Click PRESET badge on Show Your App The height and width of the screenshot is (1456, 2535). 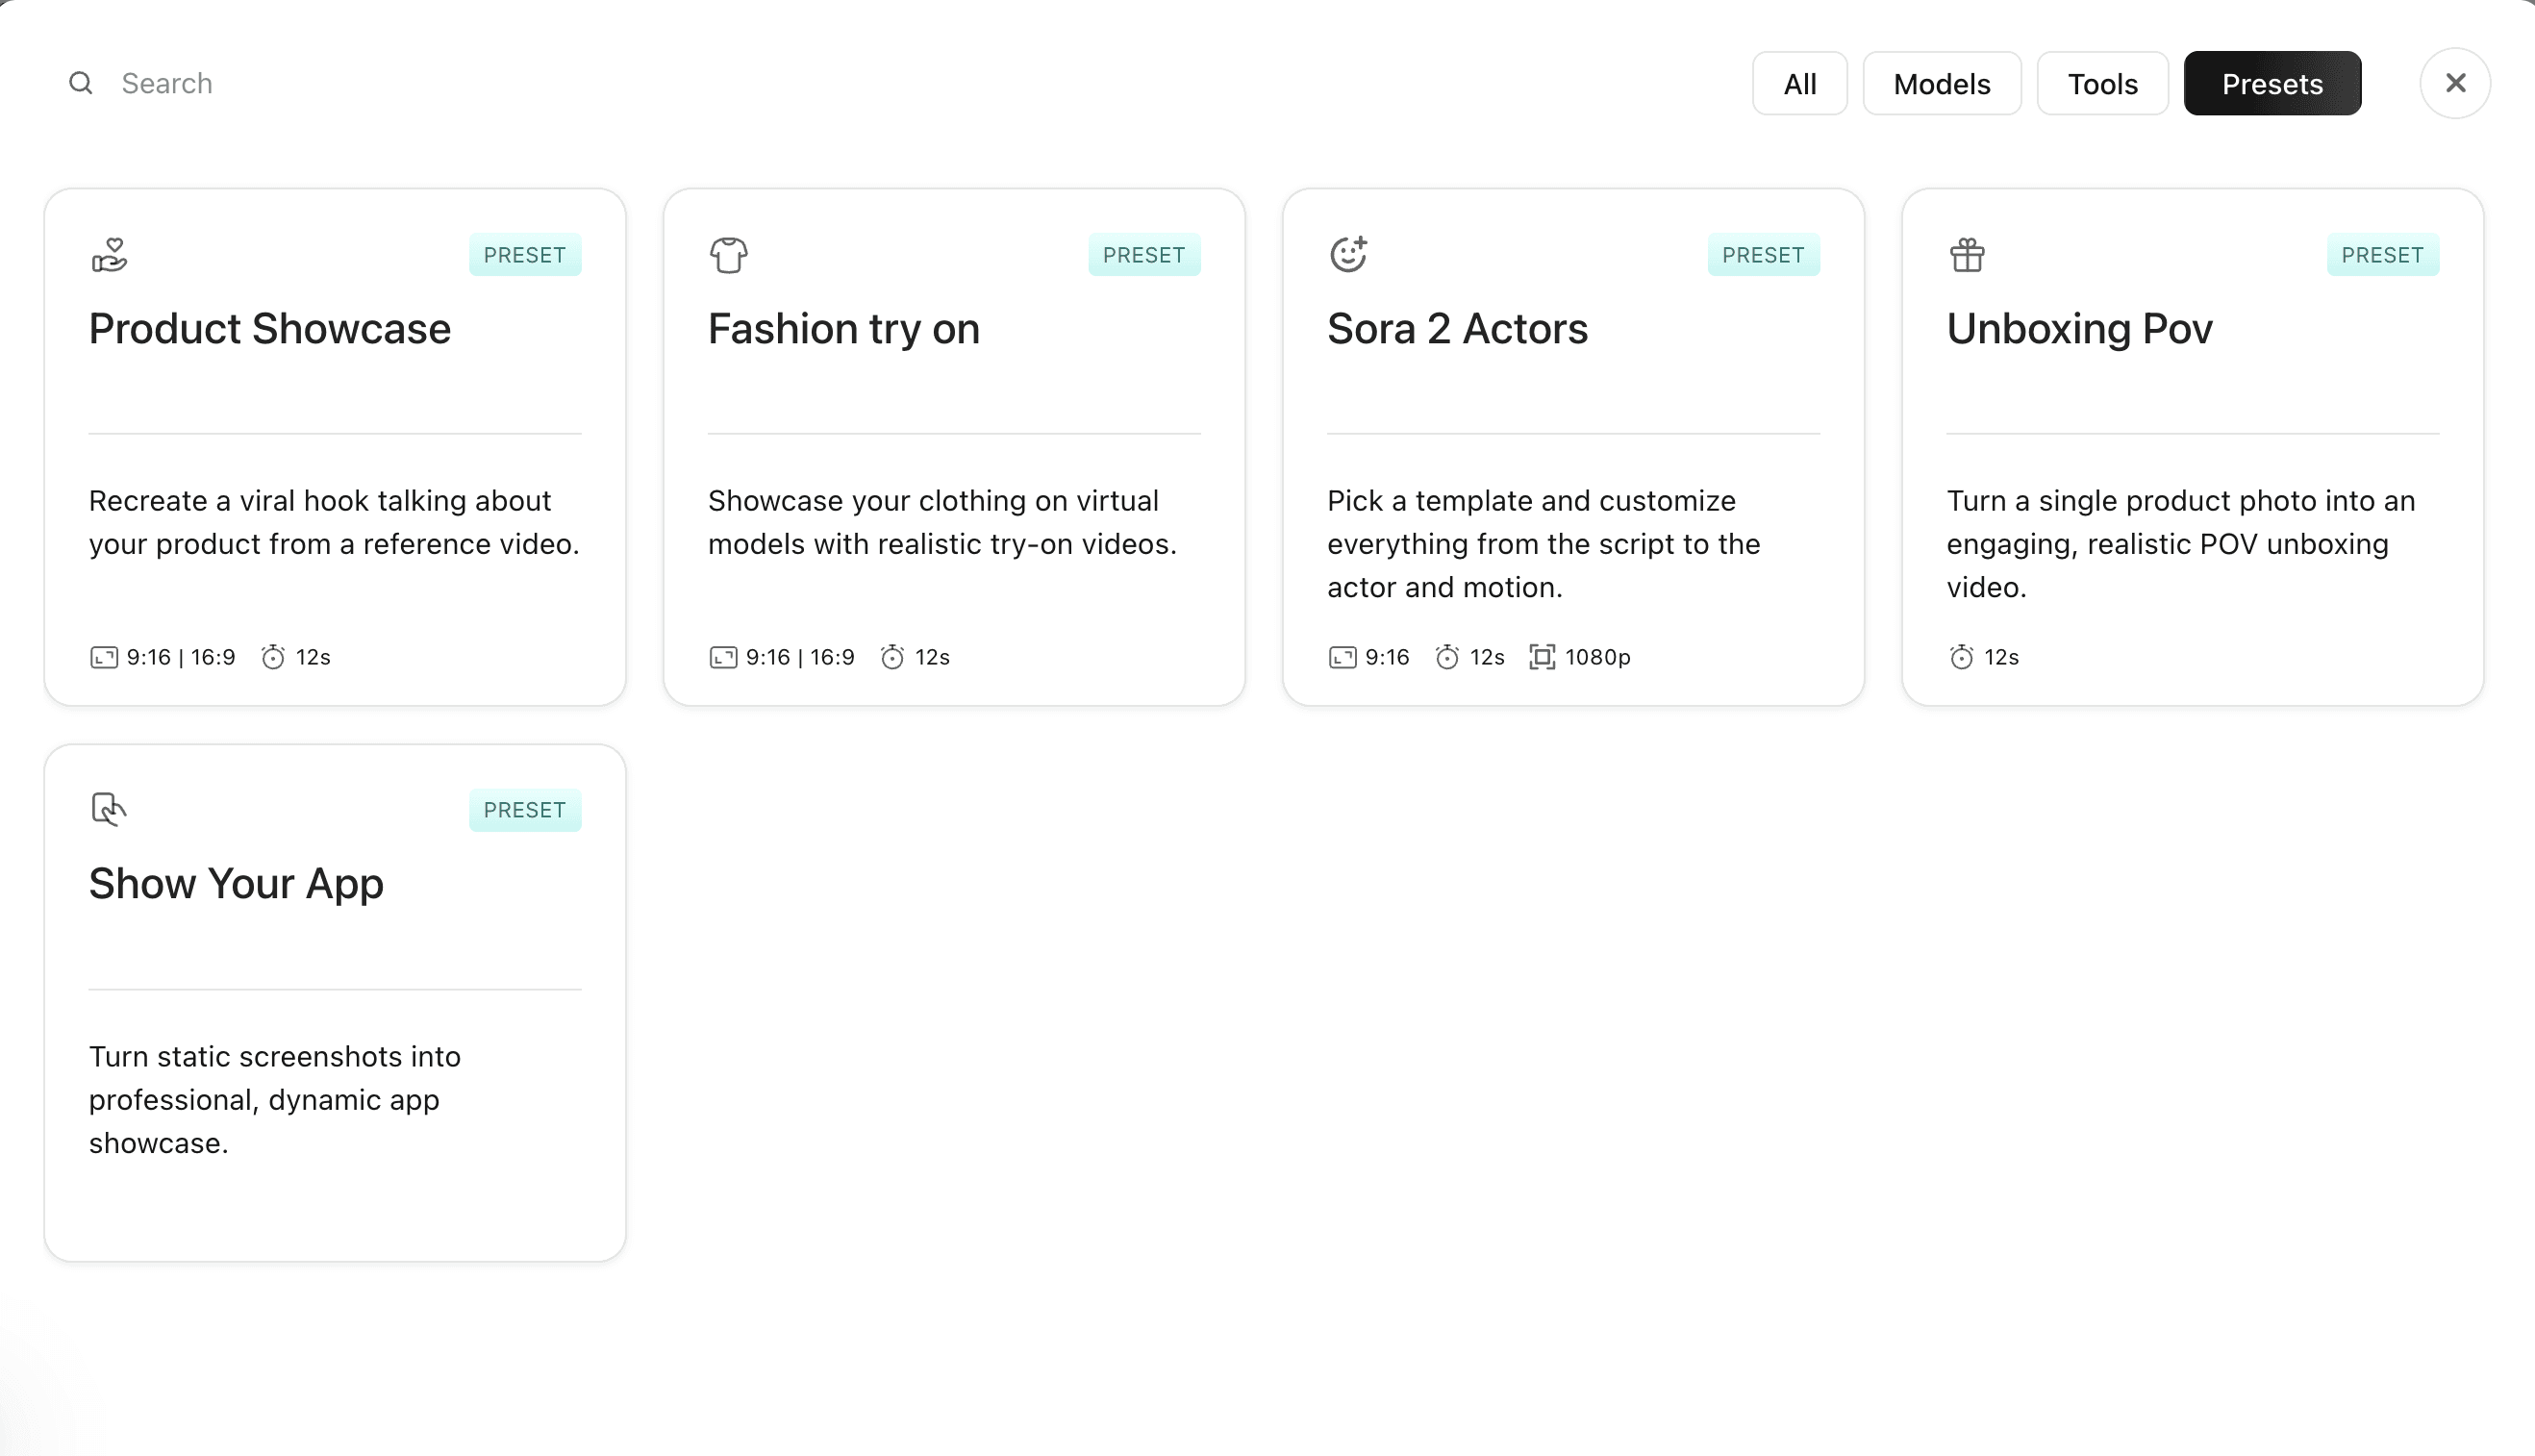coord(524,810)
